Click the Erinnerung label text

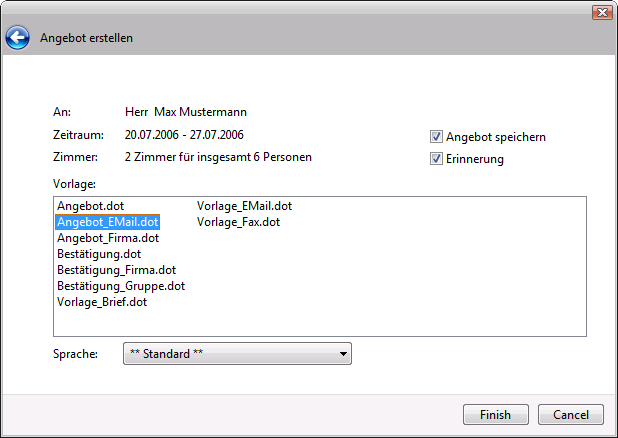(475, 159)
